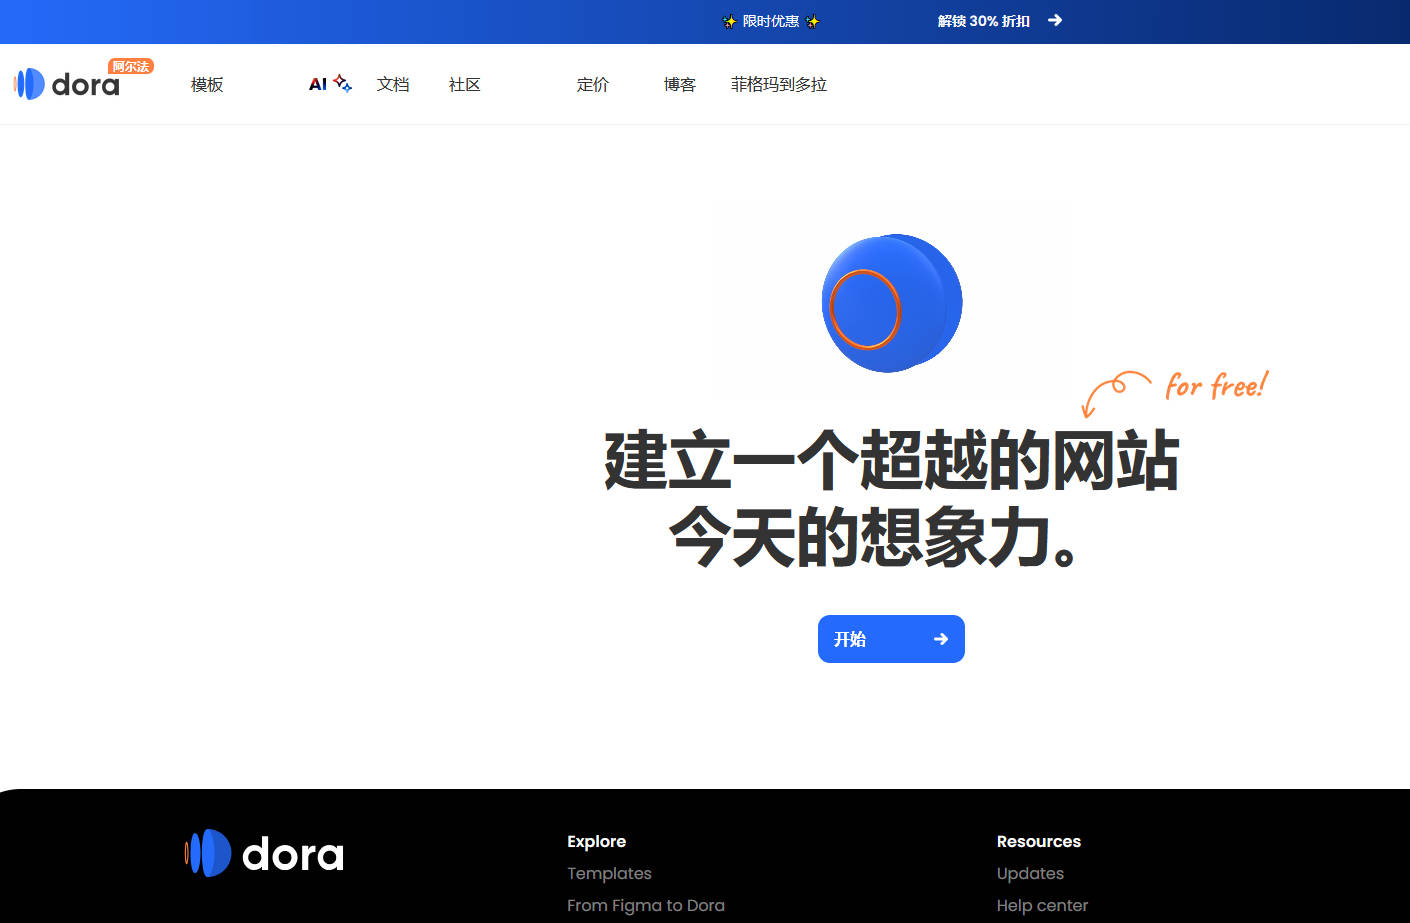The image size is (1410, 923).
Task: Go to Help center in the footer
Action: pyautogui.click(x=1042, y=905)
